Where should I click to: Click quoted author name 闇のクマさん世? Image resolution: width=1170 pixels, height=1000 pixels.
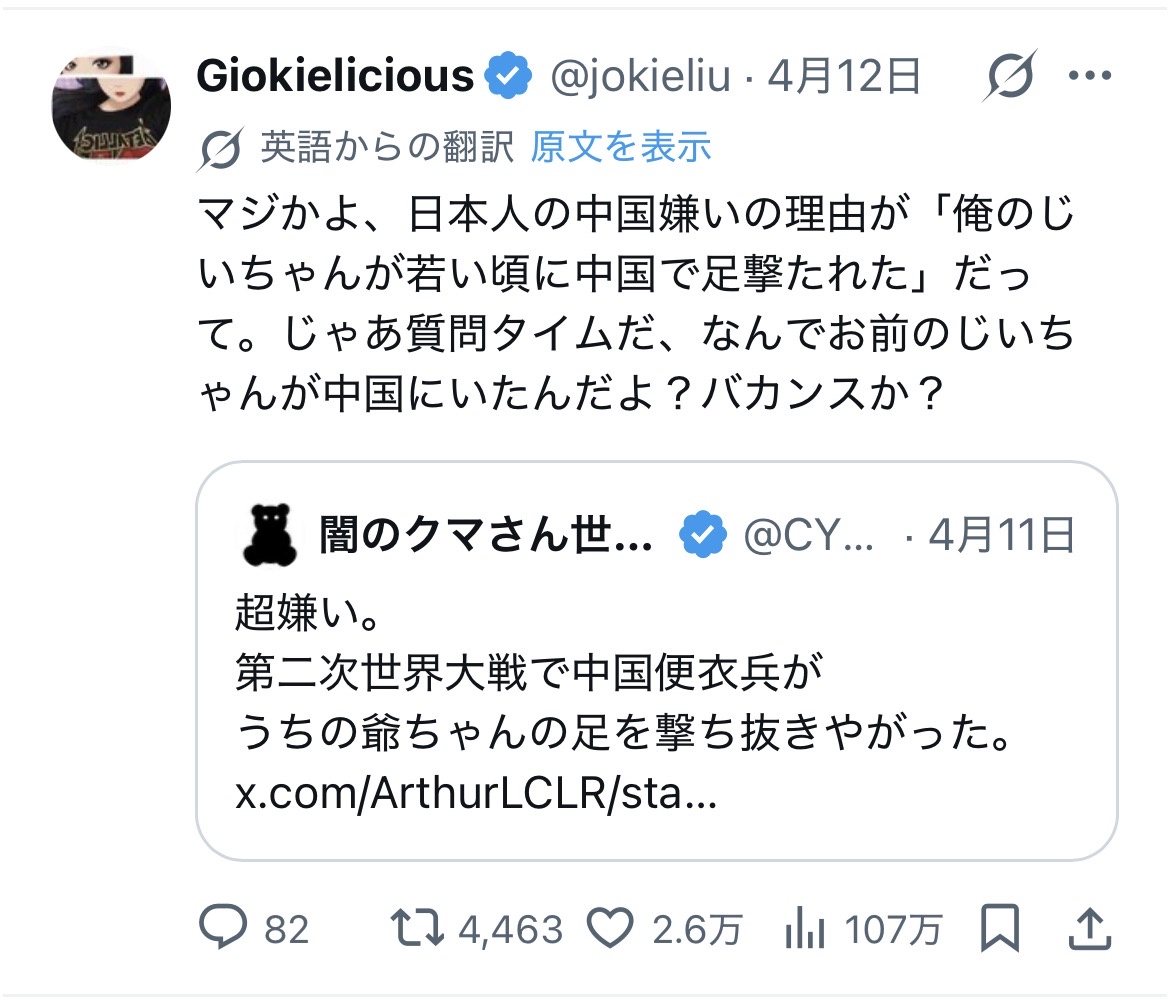click(486, 536)
